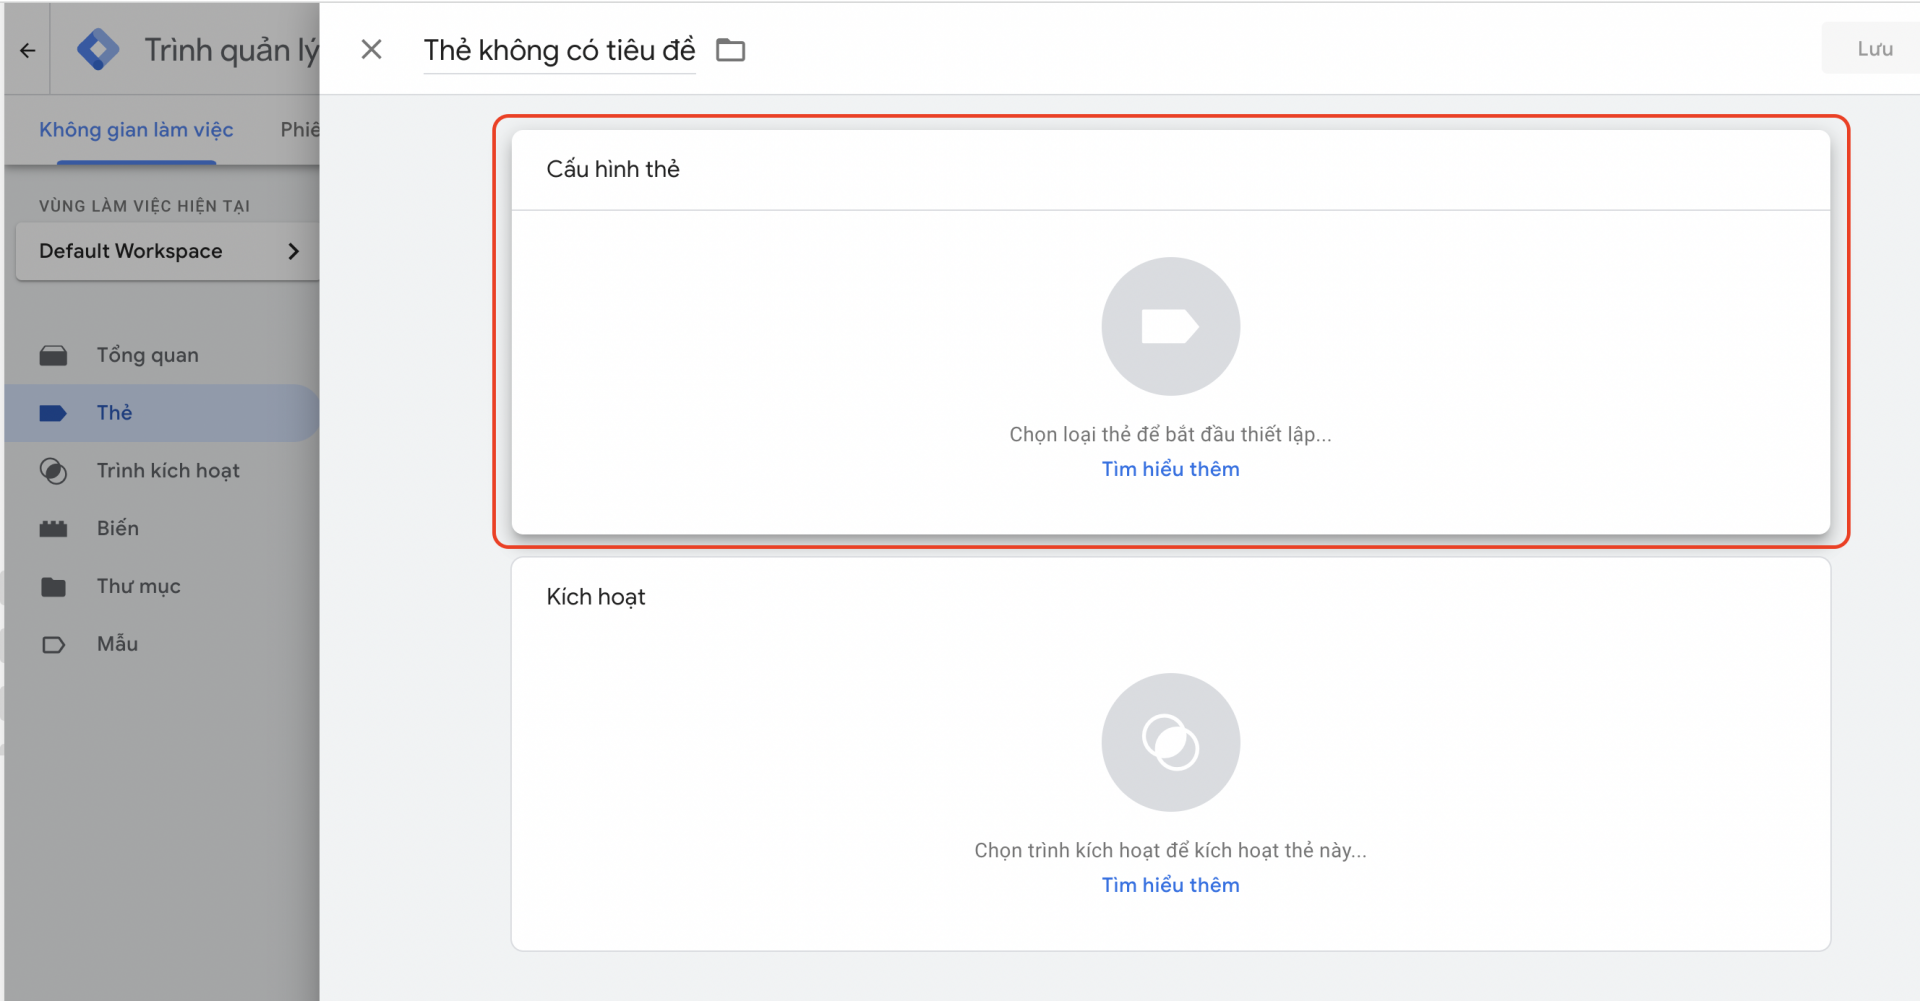The width and height of the screenshot is (1920, 1001).
Task: Edit the Thẻ không có tiêu đề name field
Action: click(559, 50)
